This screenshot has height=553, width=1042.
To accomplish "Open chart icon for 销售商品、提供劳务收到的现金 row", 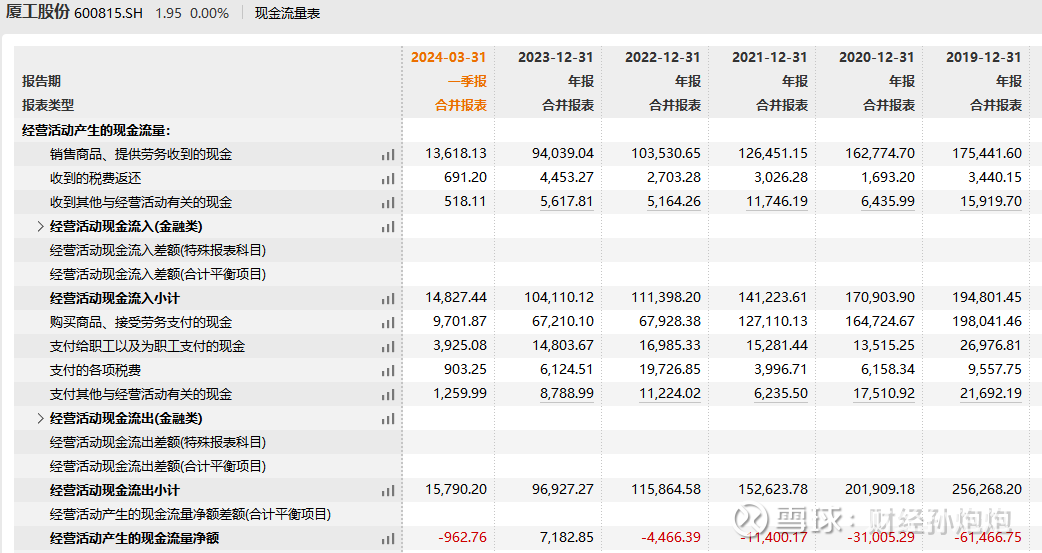I will point(387,155).
